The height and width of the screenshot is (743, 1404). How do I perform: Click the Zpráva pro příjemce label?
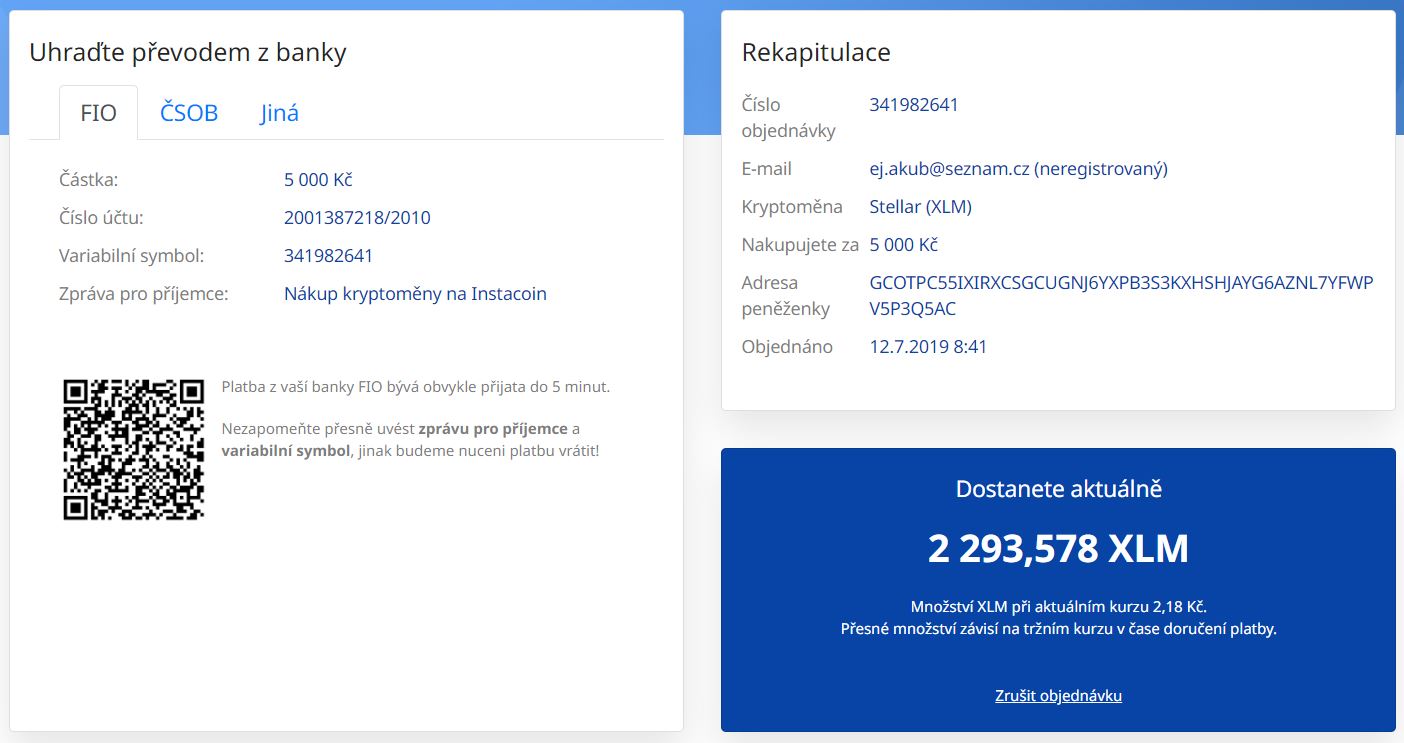144,294
